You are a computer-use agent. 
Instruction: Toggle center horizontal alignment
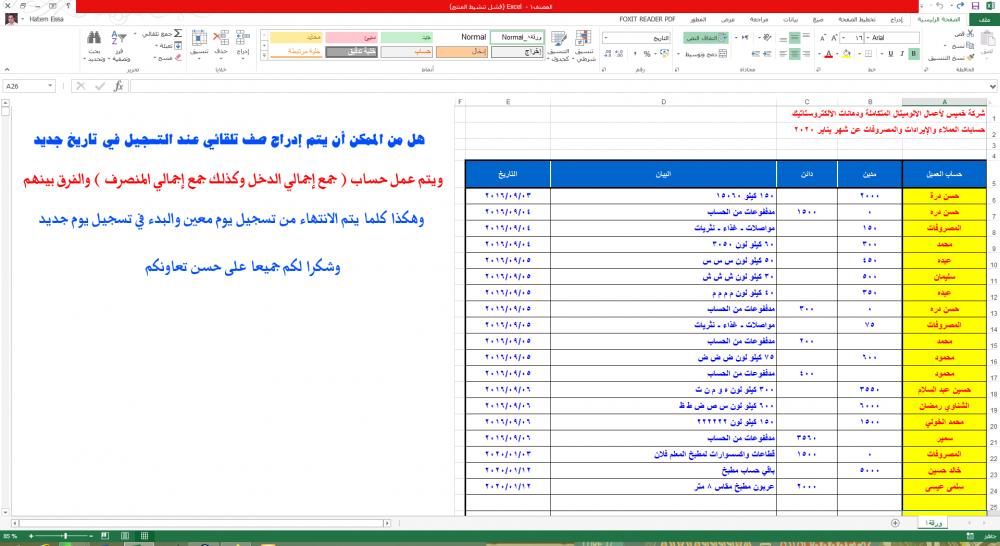click(x=795, y=54)
